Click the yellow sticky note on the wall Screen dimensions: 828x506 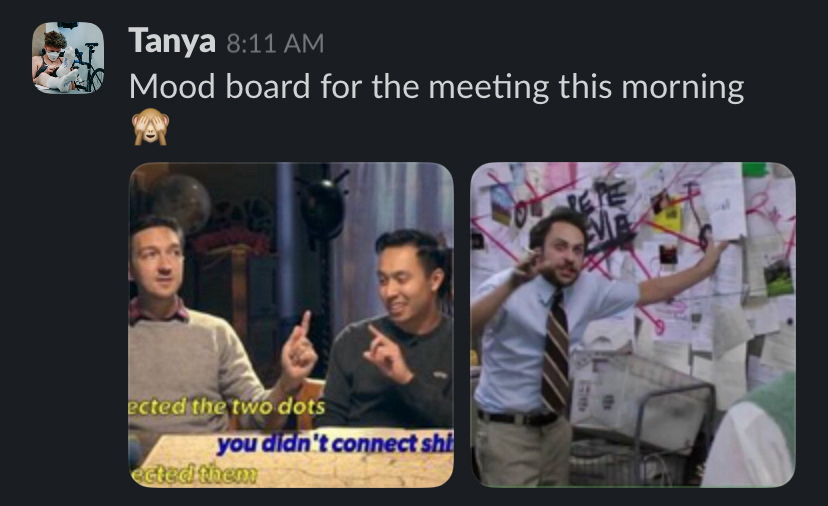[x=668, y=215]
